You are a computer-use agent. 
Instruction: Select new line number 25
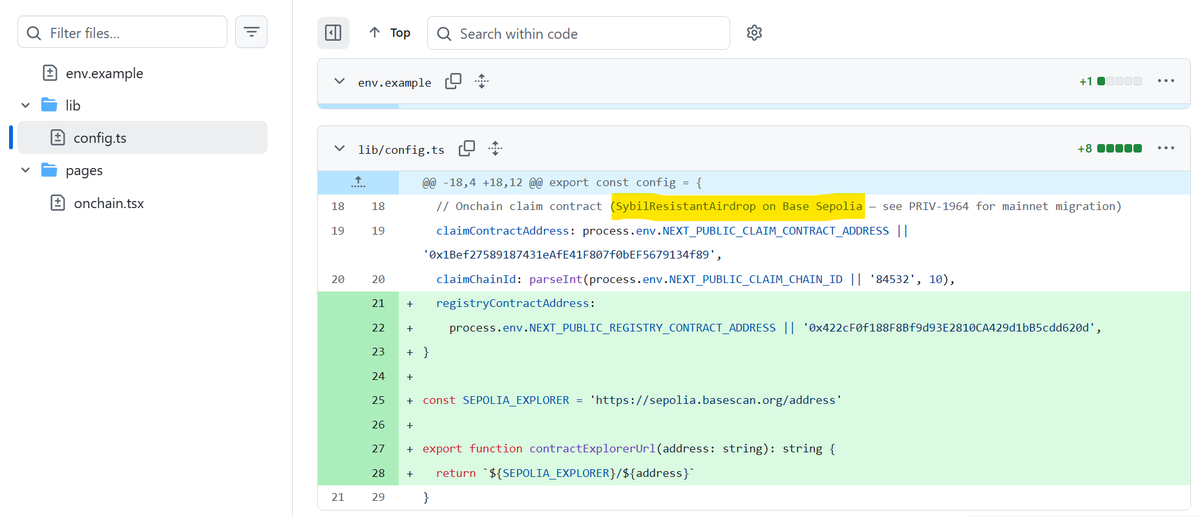click(x=377, y=400)
